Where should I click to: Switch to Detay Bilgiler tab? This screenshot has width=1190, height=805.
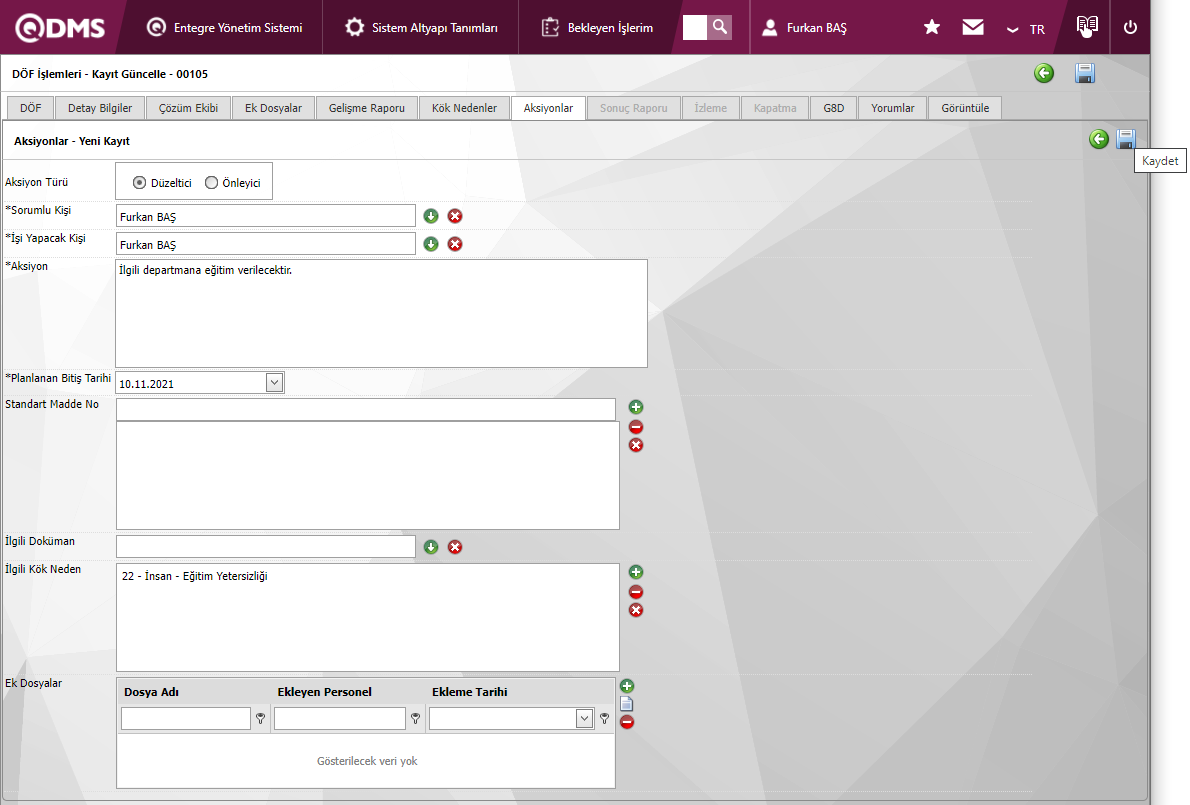coord(100,108)
